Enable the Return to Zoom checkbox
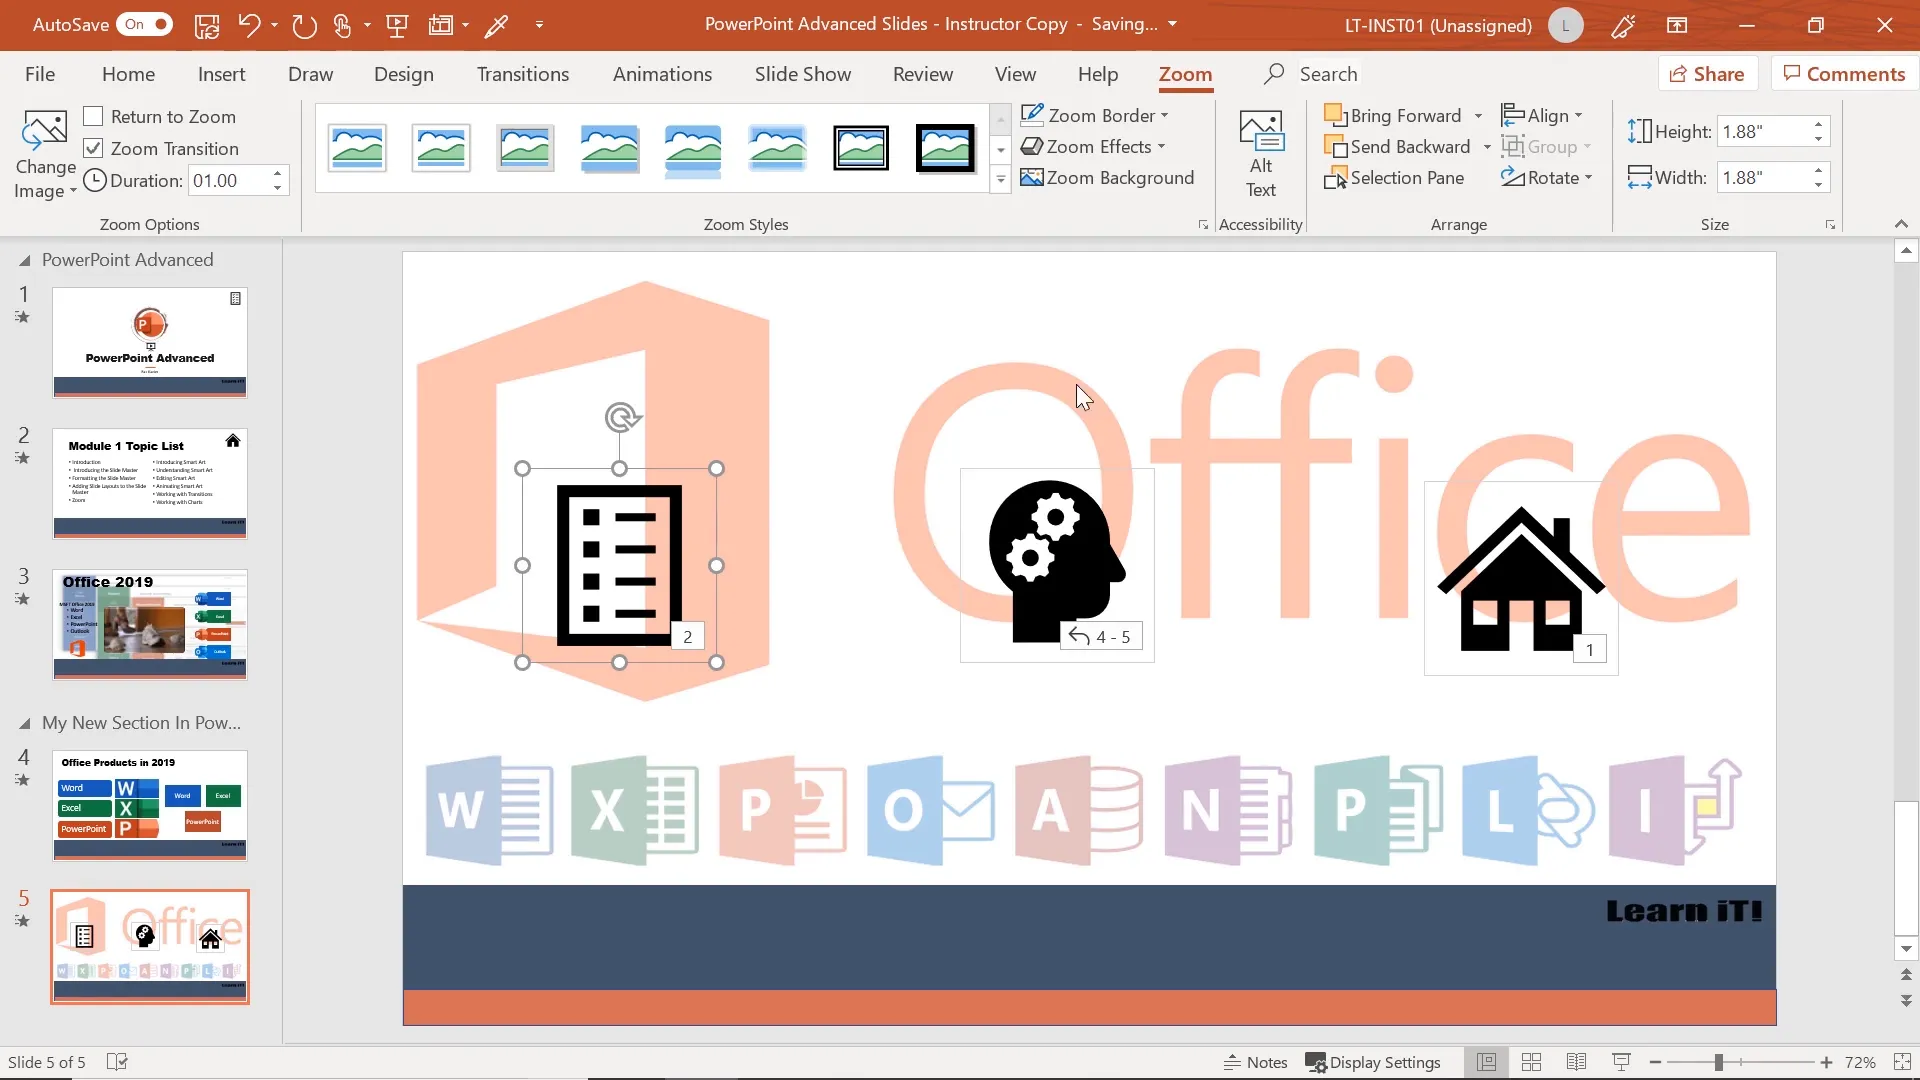The image size is (1920, 1080). 93,117
